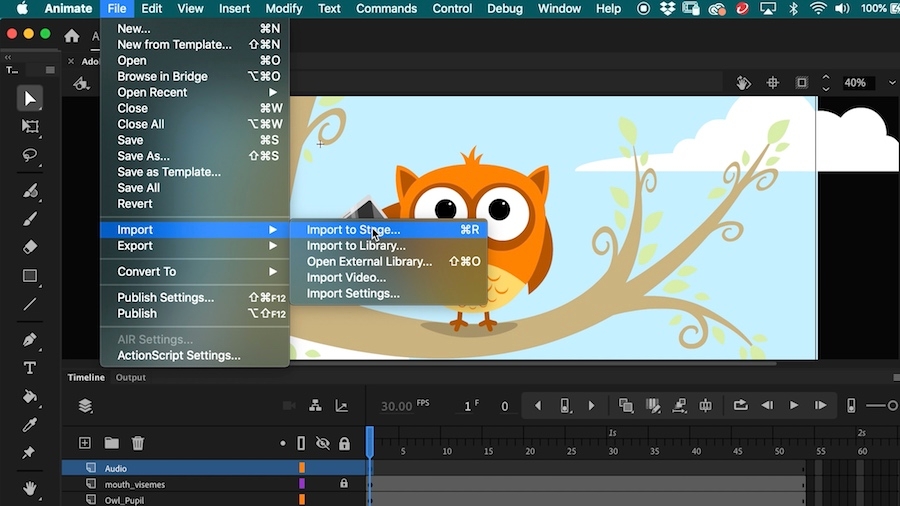Select the Fluid Brush tool
This screenshot has width=900, height=506.
(x=30, y=190)
